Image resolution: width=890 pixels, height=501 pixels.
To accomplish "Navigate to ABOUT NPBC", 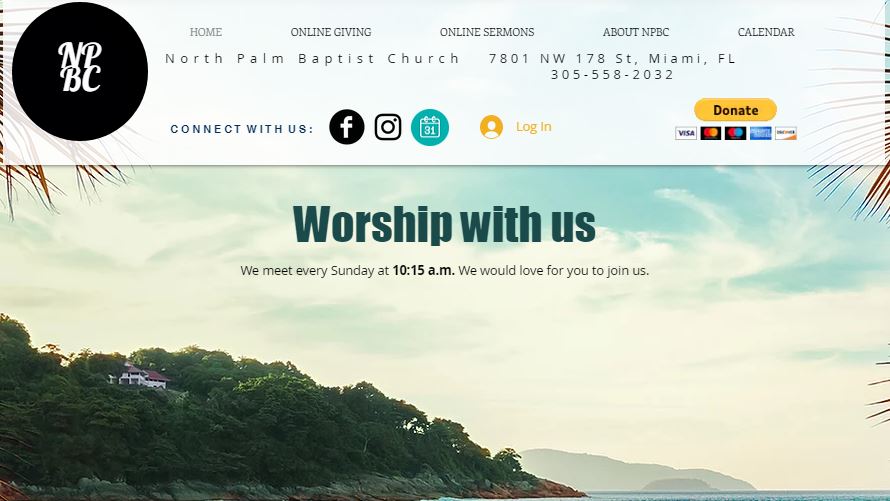I will click(x=636, y=32).
